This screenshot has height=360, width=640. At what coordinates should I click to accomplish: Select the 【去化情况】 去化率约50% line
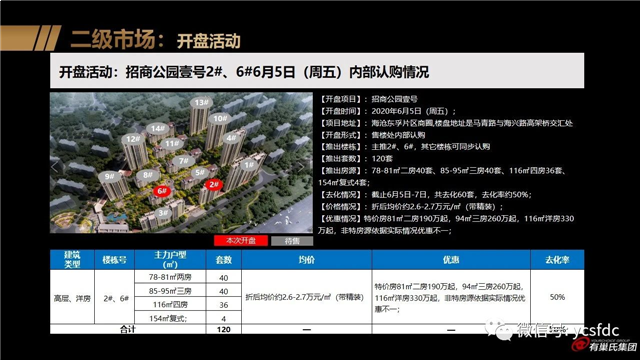(425, 195)
